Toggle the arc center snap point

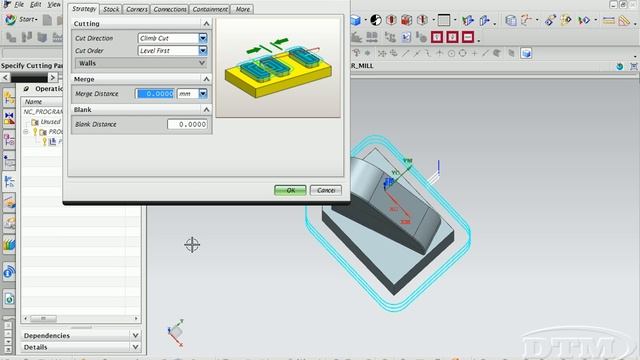point(451,53)
